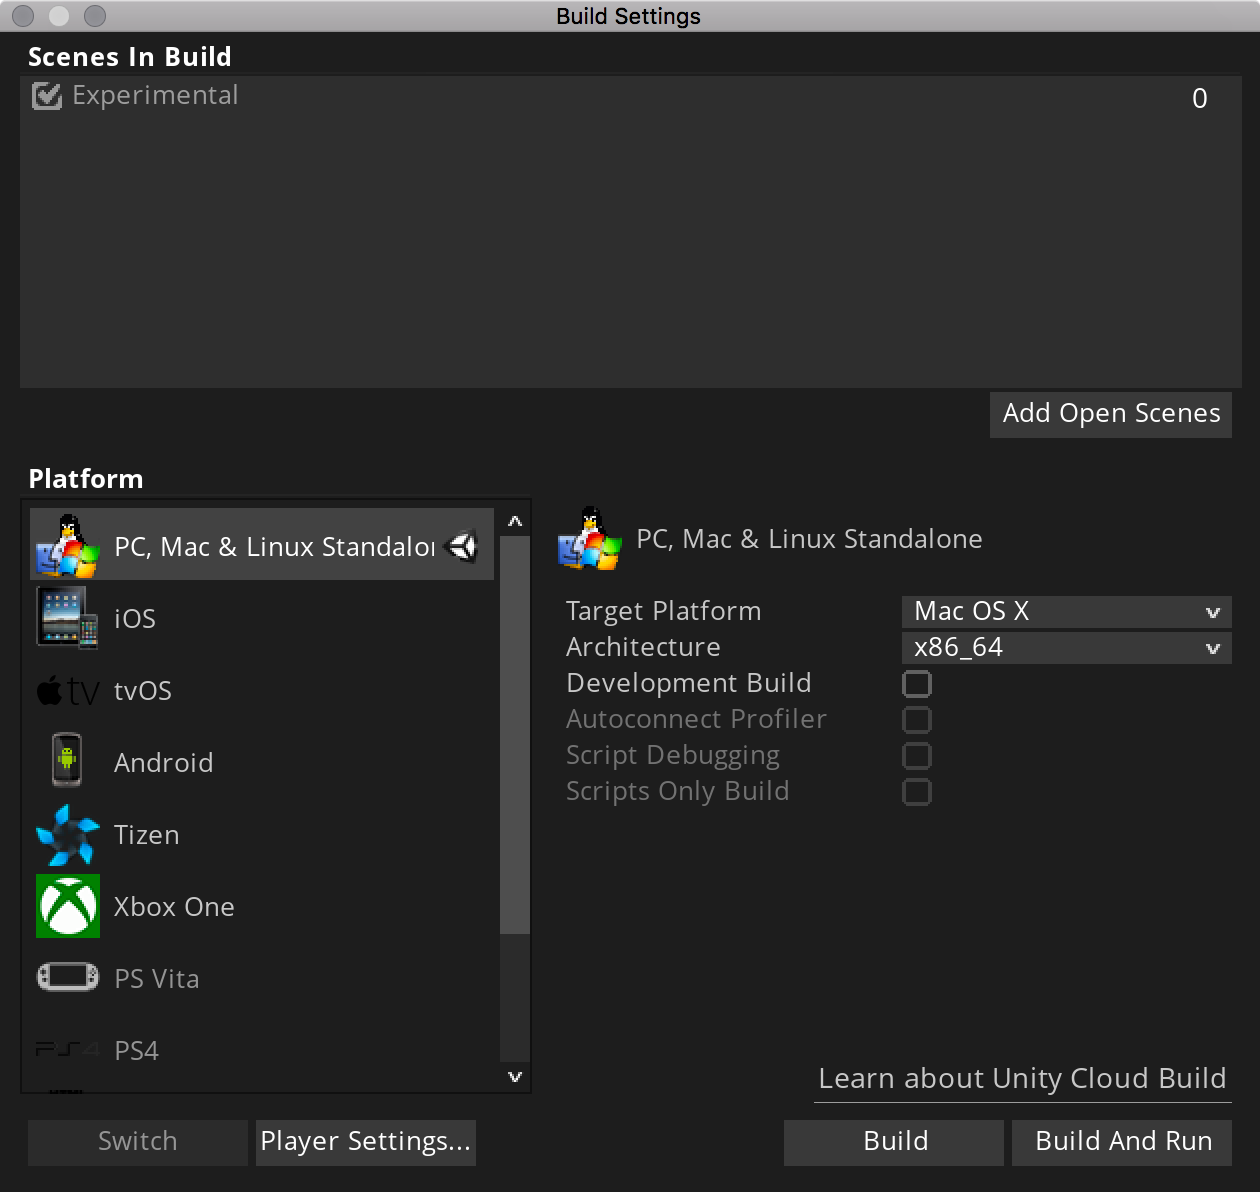1260x1192 pixels.
Task: Select the Android platform icon
Action: (66, 762)
